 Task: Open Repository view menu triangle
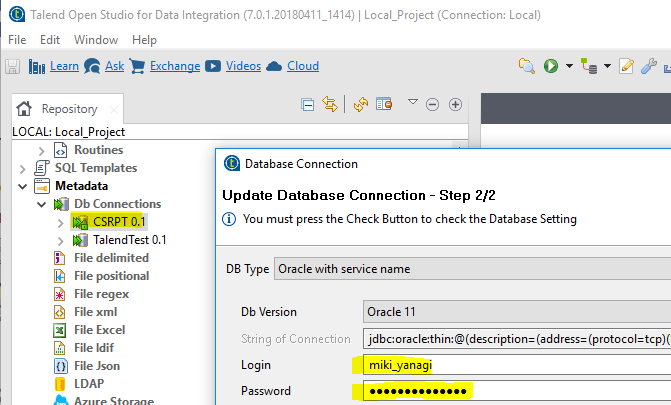click(x=413, y=102)
